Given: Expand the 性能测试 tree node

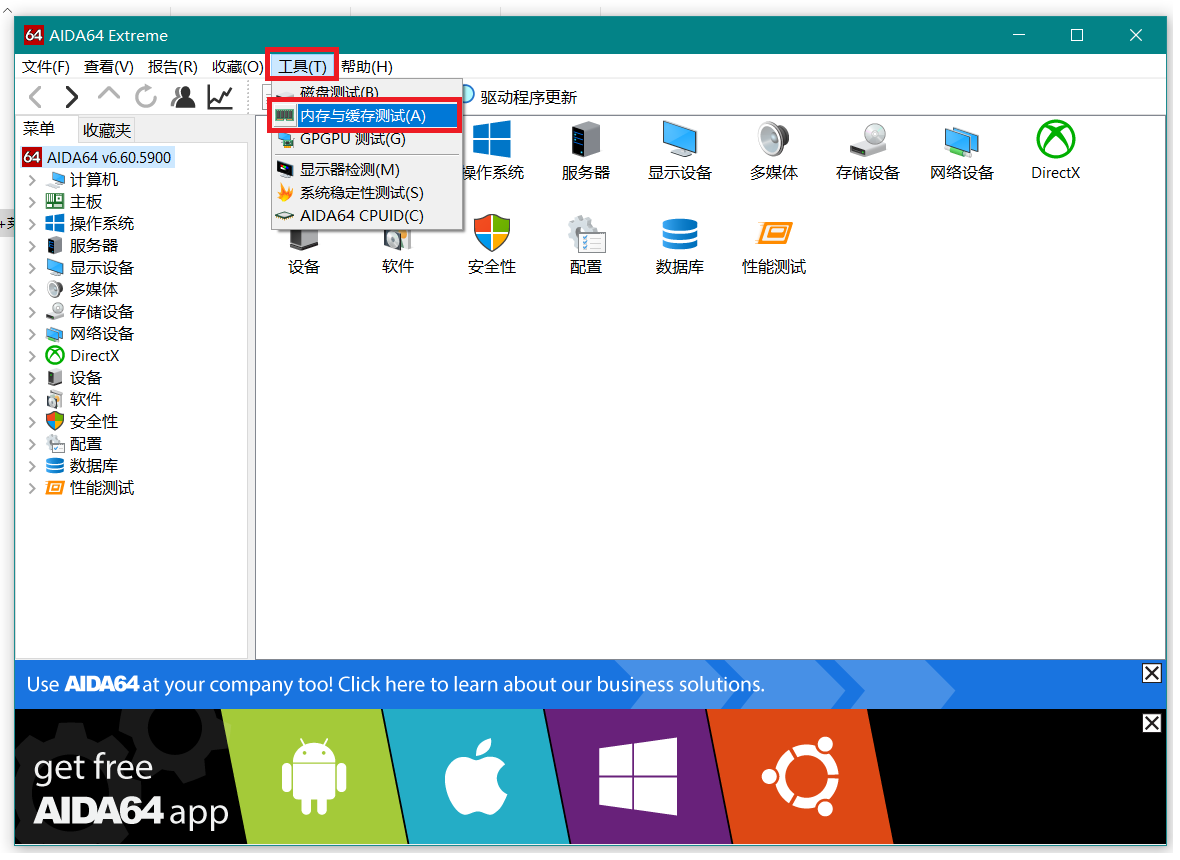Looking at the screenshot, I should [32, 488].
